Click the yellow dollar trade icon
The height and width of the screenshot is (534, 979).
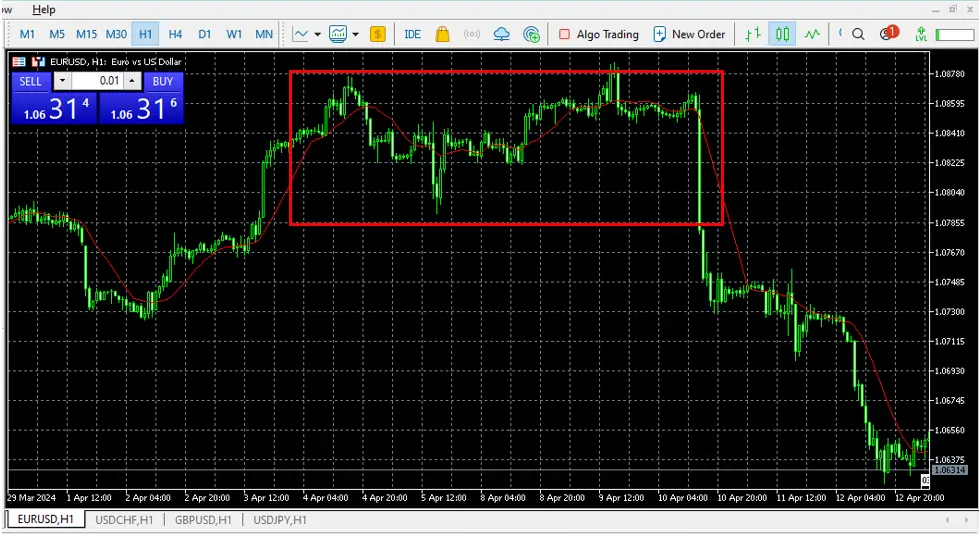point(378,34)
